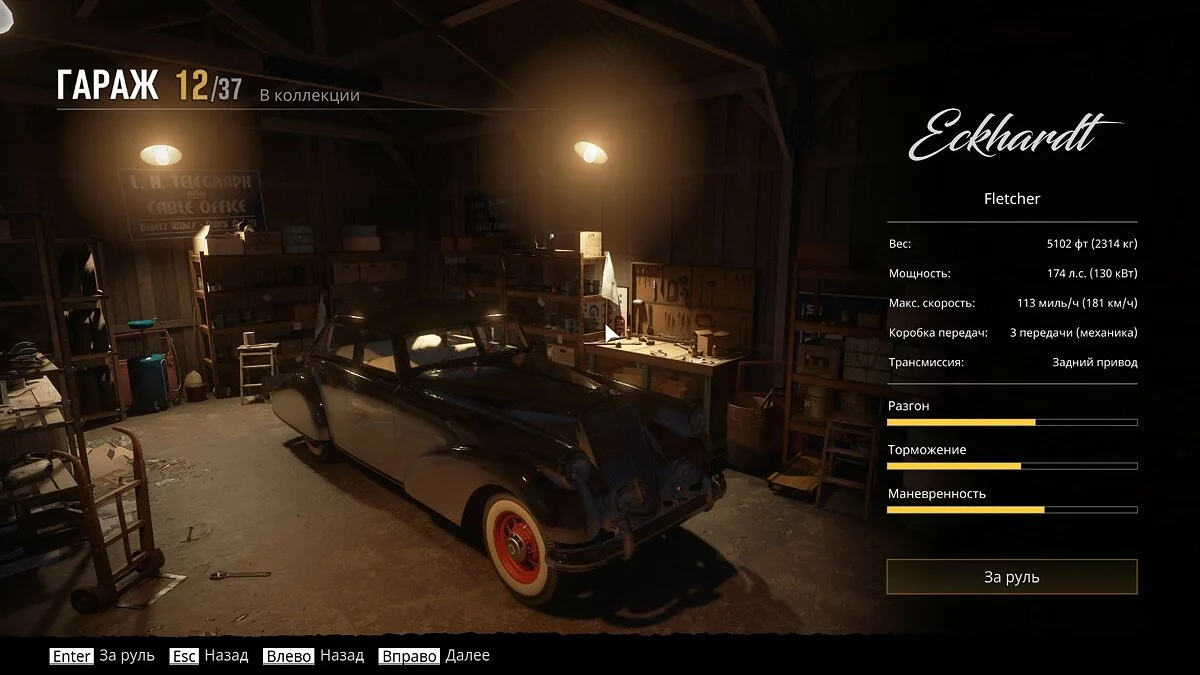Click the 'Мощность:' label
Screen dimensions: 1200x675
coord(919,274)
